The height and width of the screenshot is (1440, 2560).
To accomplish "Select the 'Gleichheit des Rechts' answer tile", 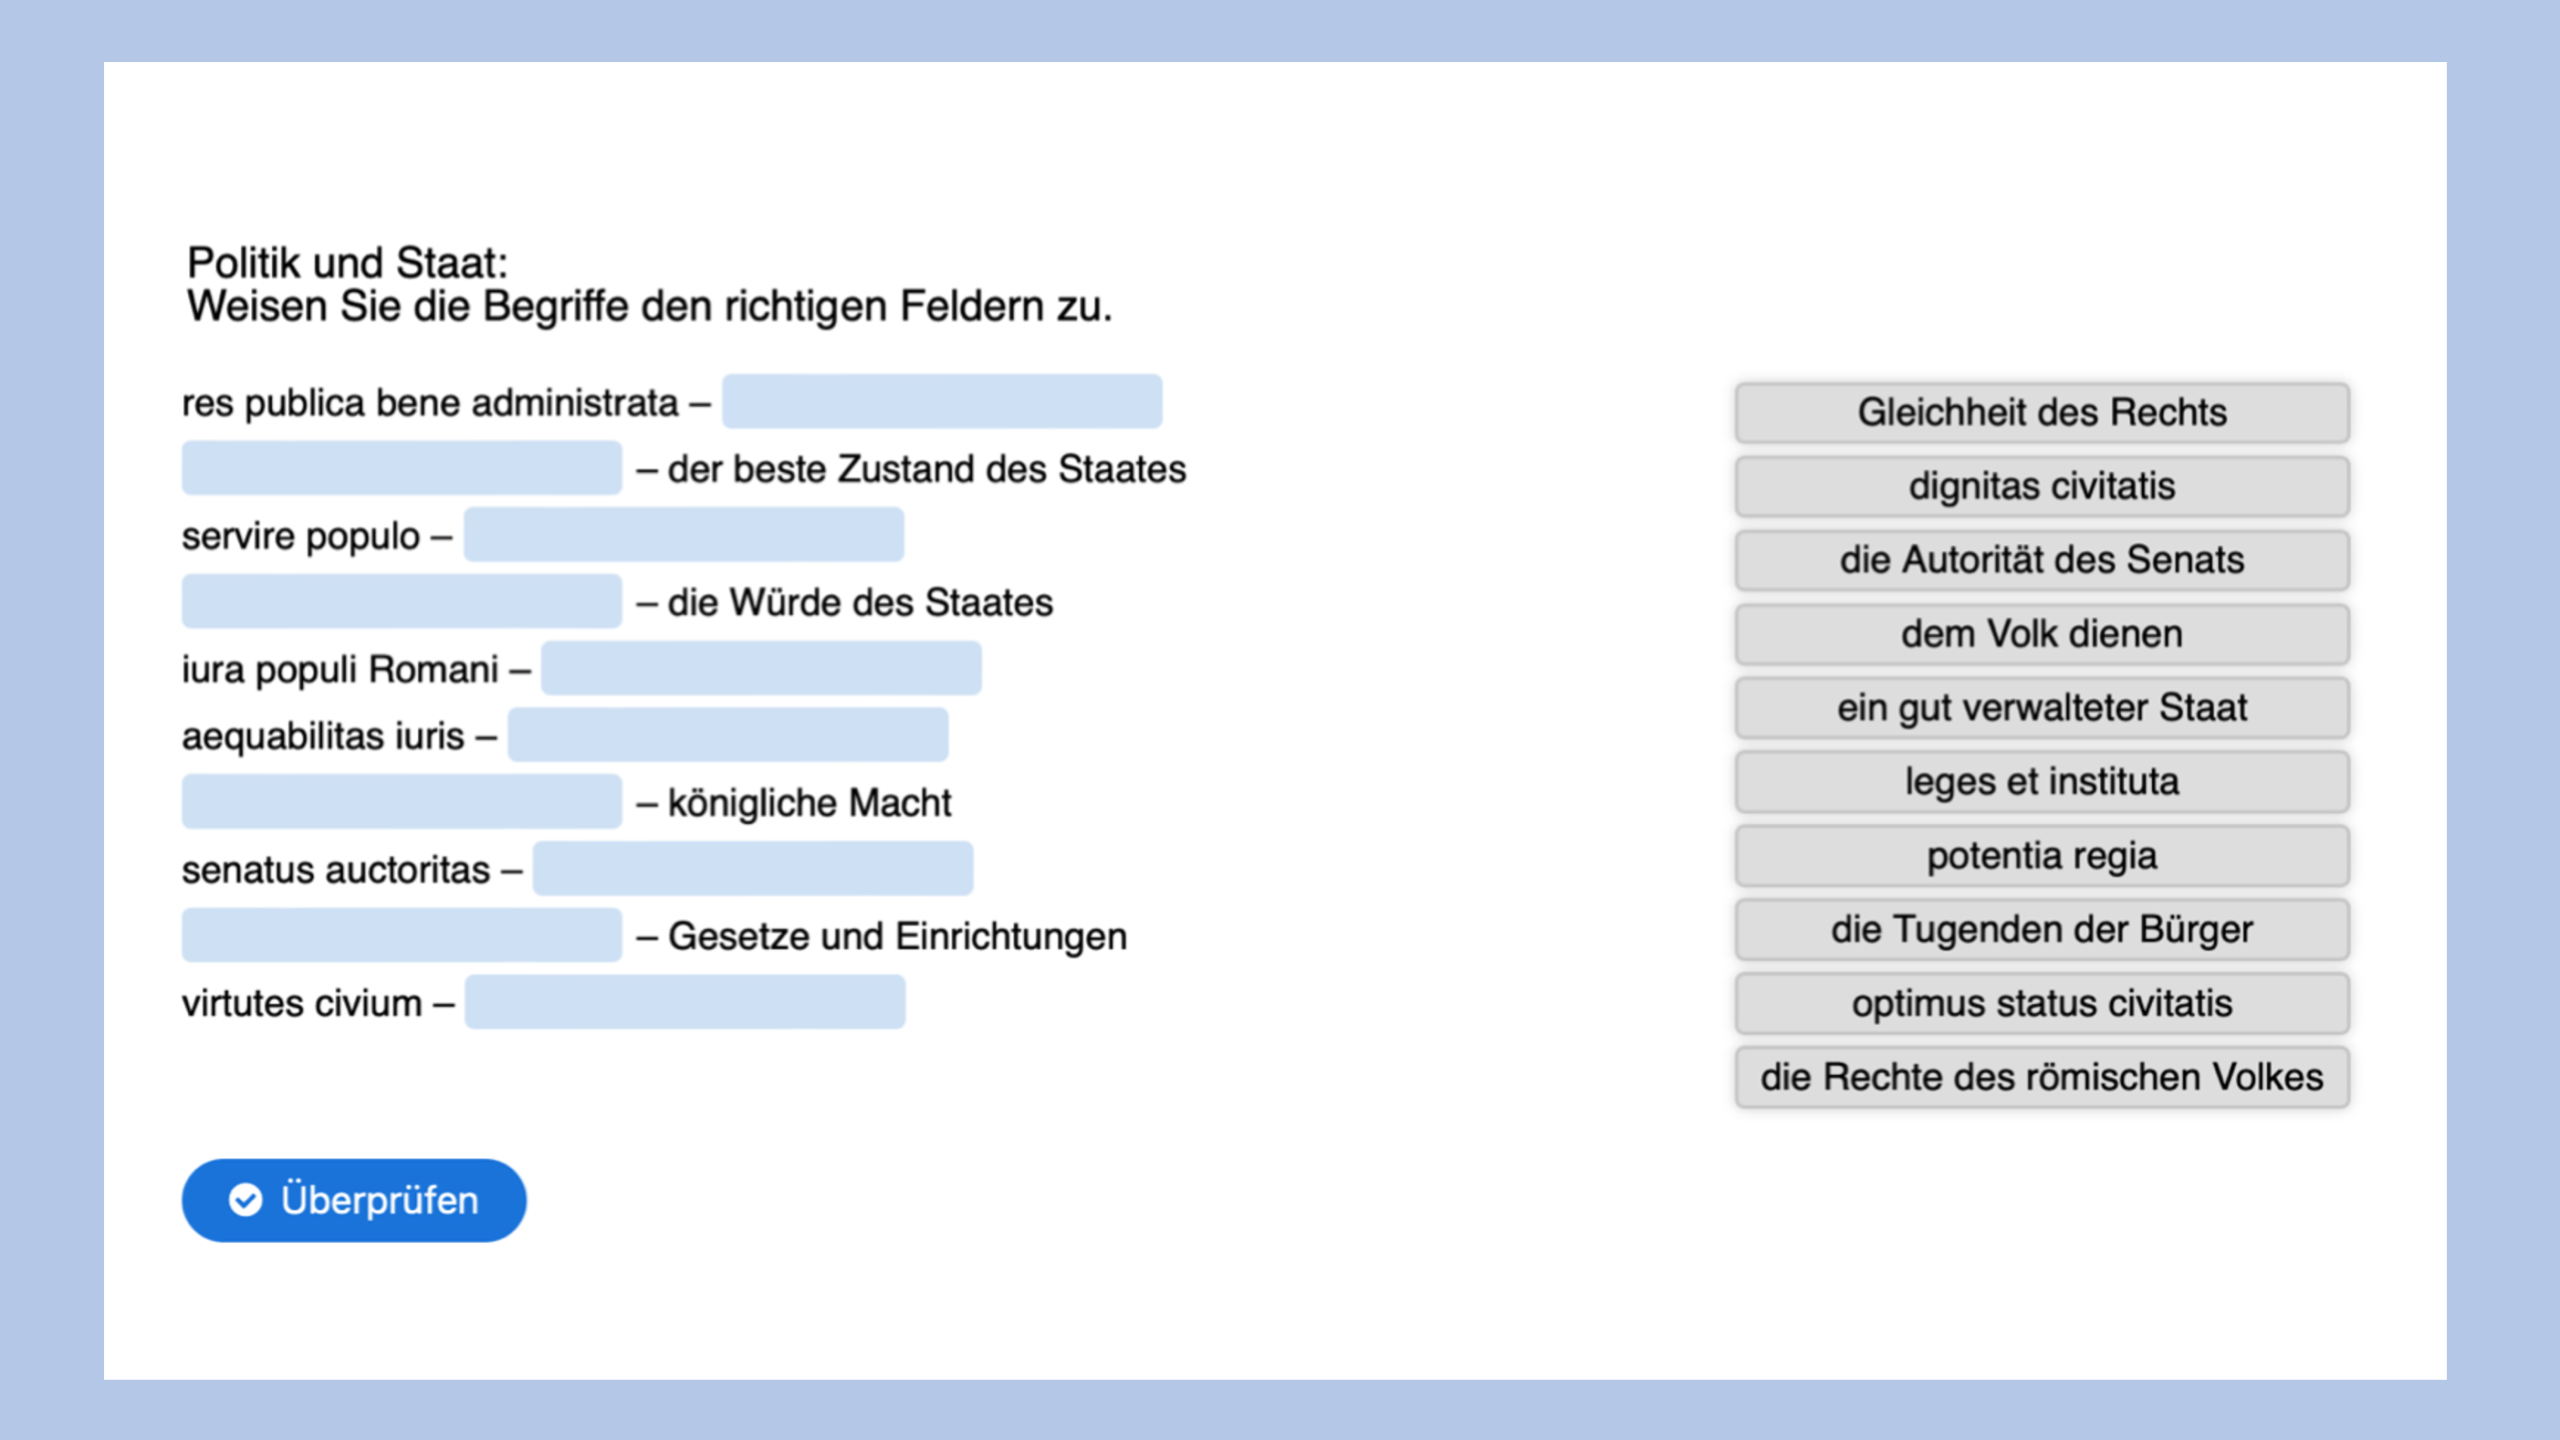I will pos(2041,412).
